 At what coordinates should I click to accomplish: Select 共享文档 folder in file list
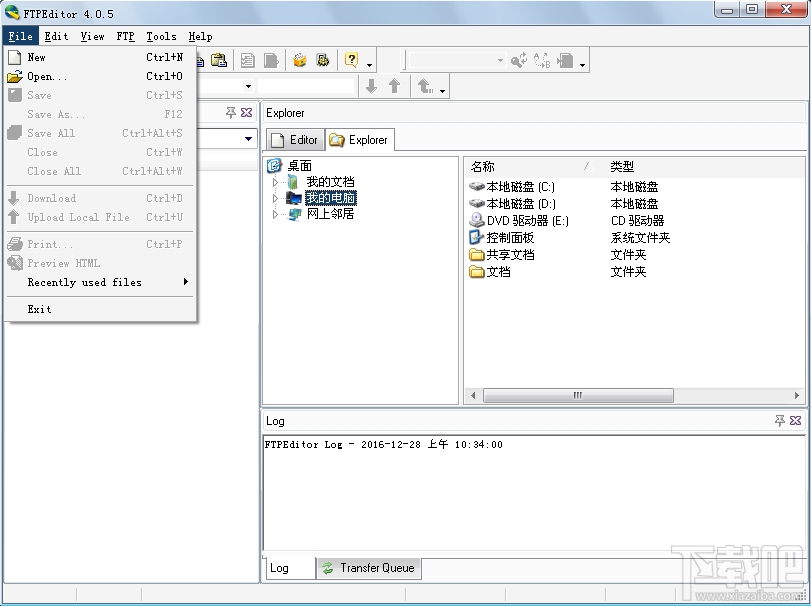[x=510, y=255]
